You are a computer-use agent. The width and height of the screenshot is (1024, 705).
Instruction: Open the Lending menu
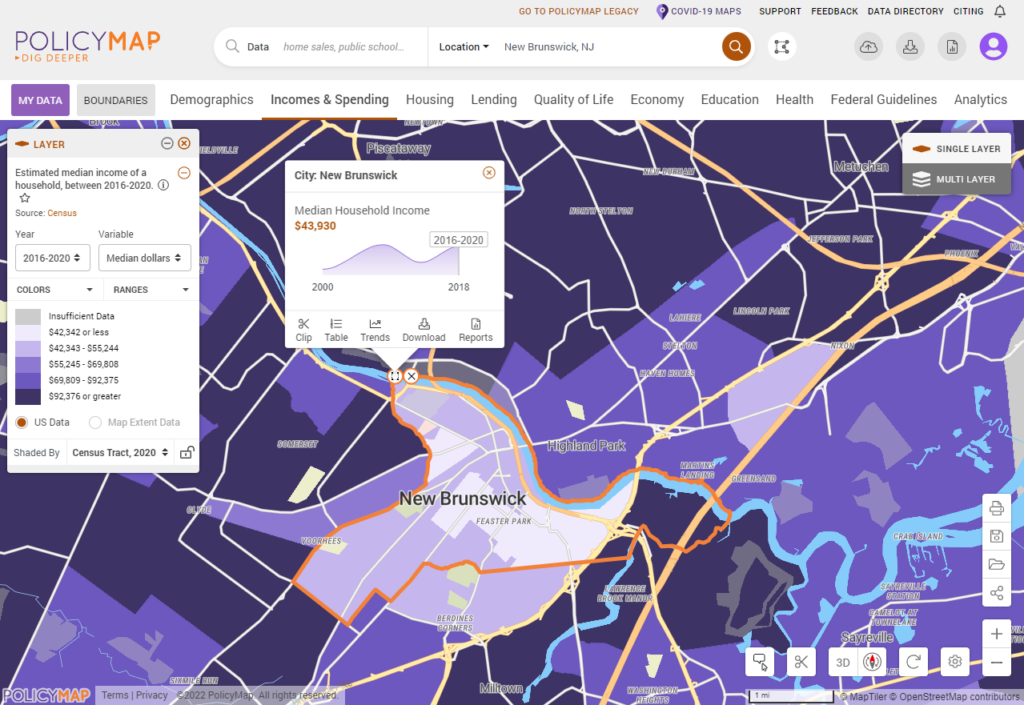click(494, 99)
